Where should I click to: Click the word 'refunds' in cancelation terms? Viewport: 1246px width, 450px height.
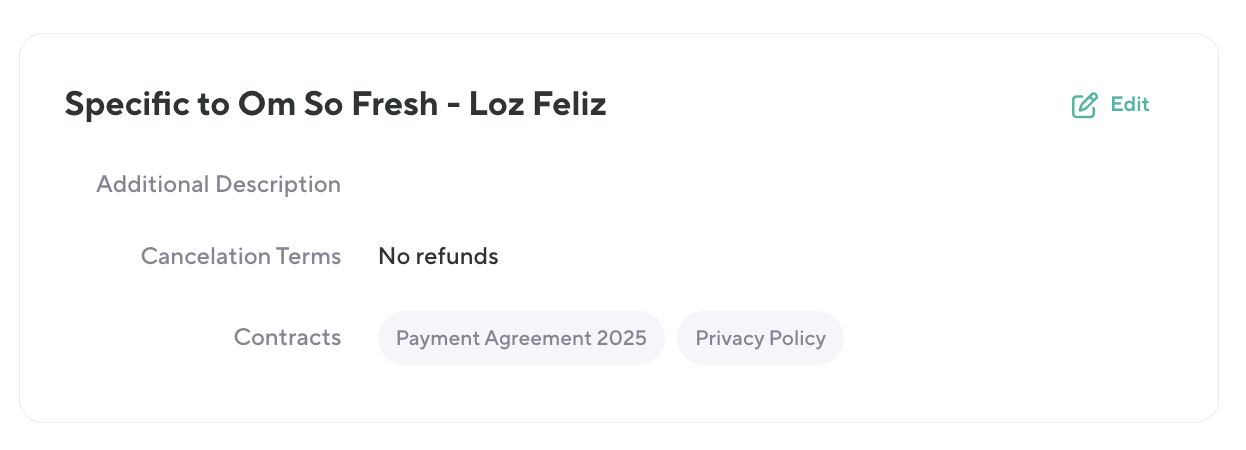[456, 256]
